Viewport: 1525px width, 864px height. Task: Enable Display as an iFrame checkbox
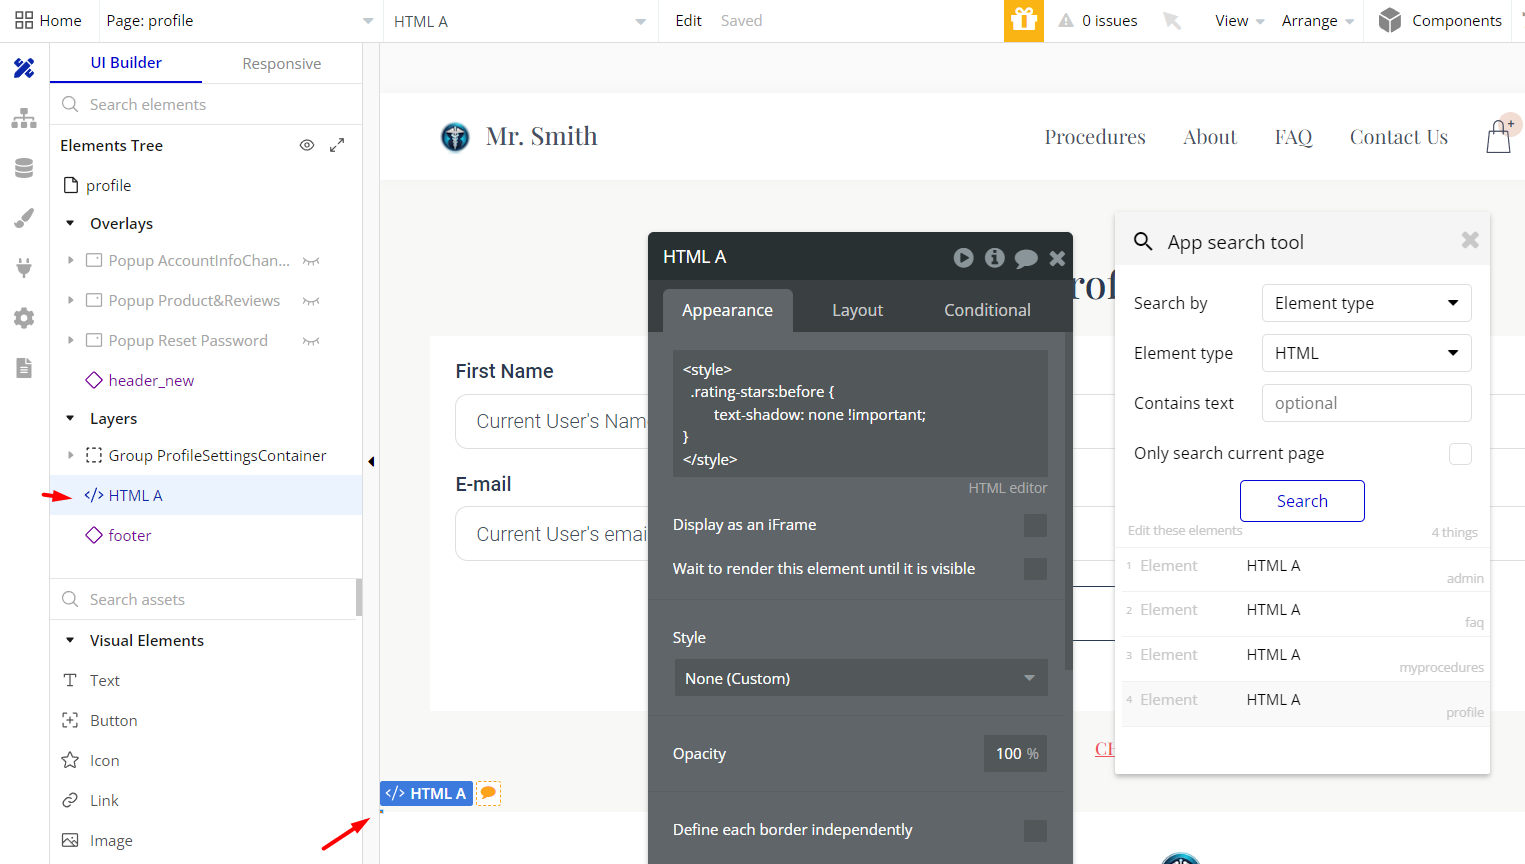(x=1035, y=525)
